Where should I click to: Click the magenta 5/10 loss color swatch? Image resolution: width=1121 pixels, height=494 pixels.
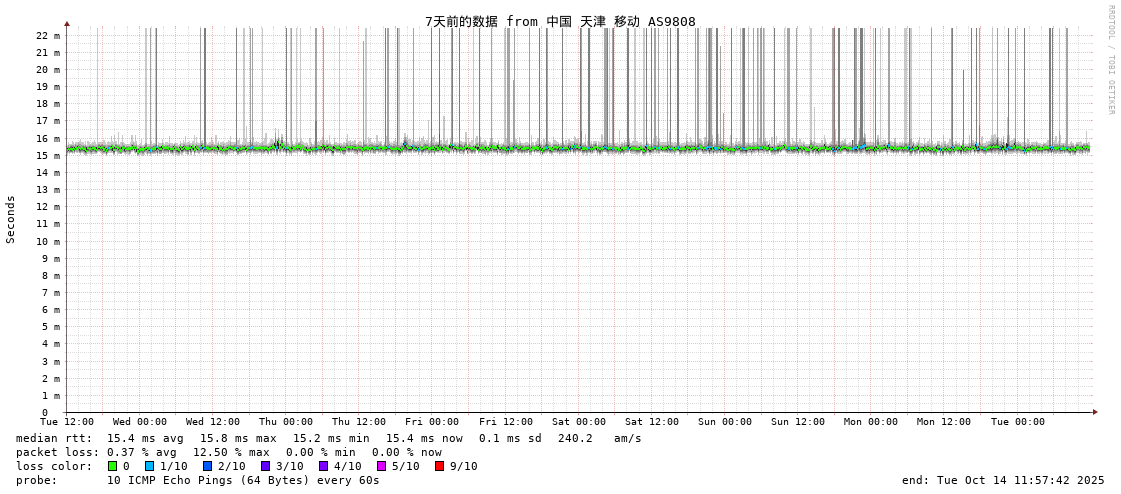(381, 466)
